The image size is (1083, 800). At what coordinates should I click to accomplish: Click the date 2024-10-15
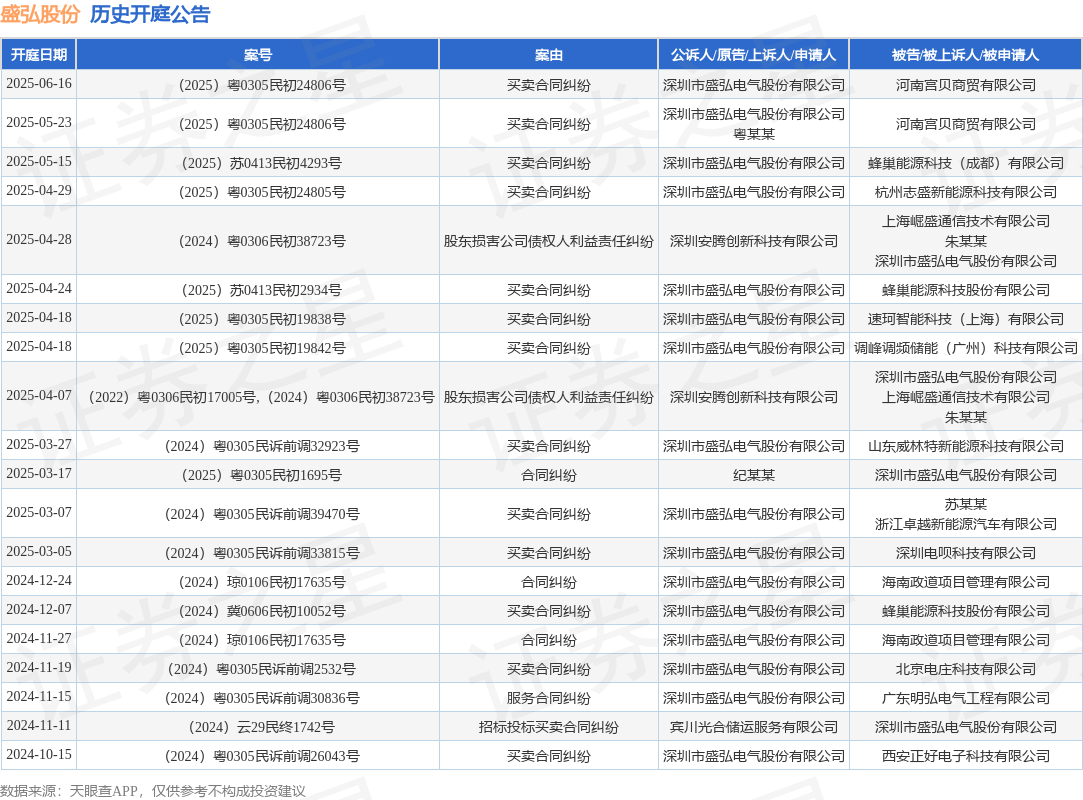[x=39, y=754]
